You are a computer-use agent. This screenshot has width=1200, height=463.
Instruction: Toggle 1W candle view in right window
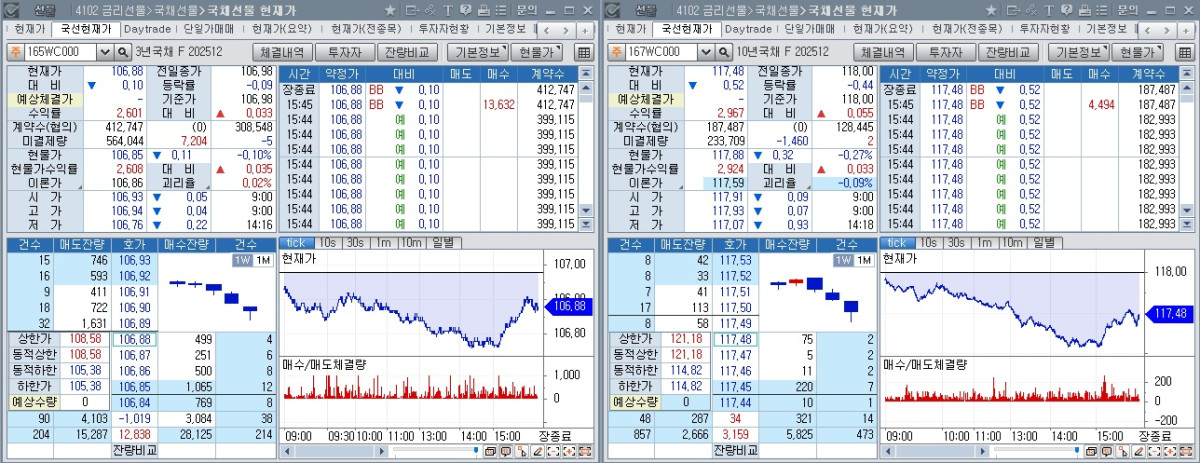(x=842, y=260)
